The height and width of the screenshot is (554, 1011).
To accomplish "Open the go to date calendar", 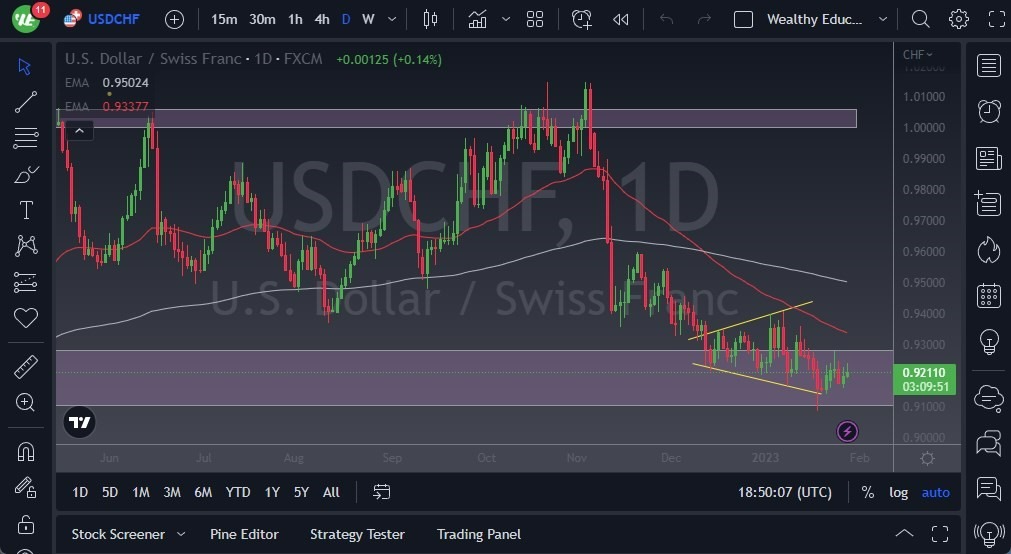I will [x=382, y=492].
